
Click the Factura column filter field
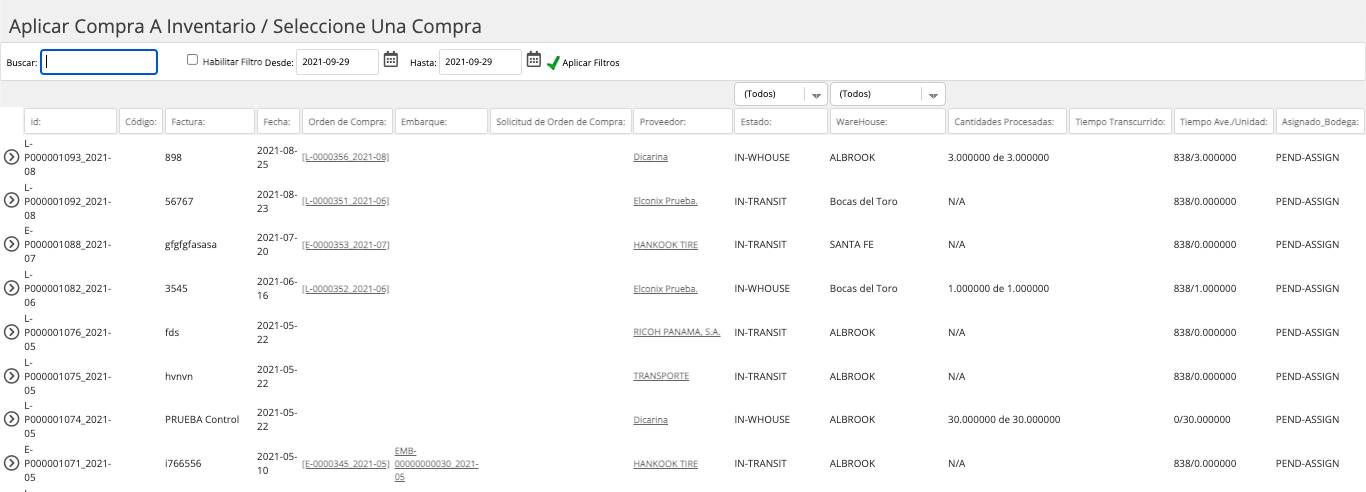(210, 121)
